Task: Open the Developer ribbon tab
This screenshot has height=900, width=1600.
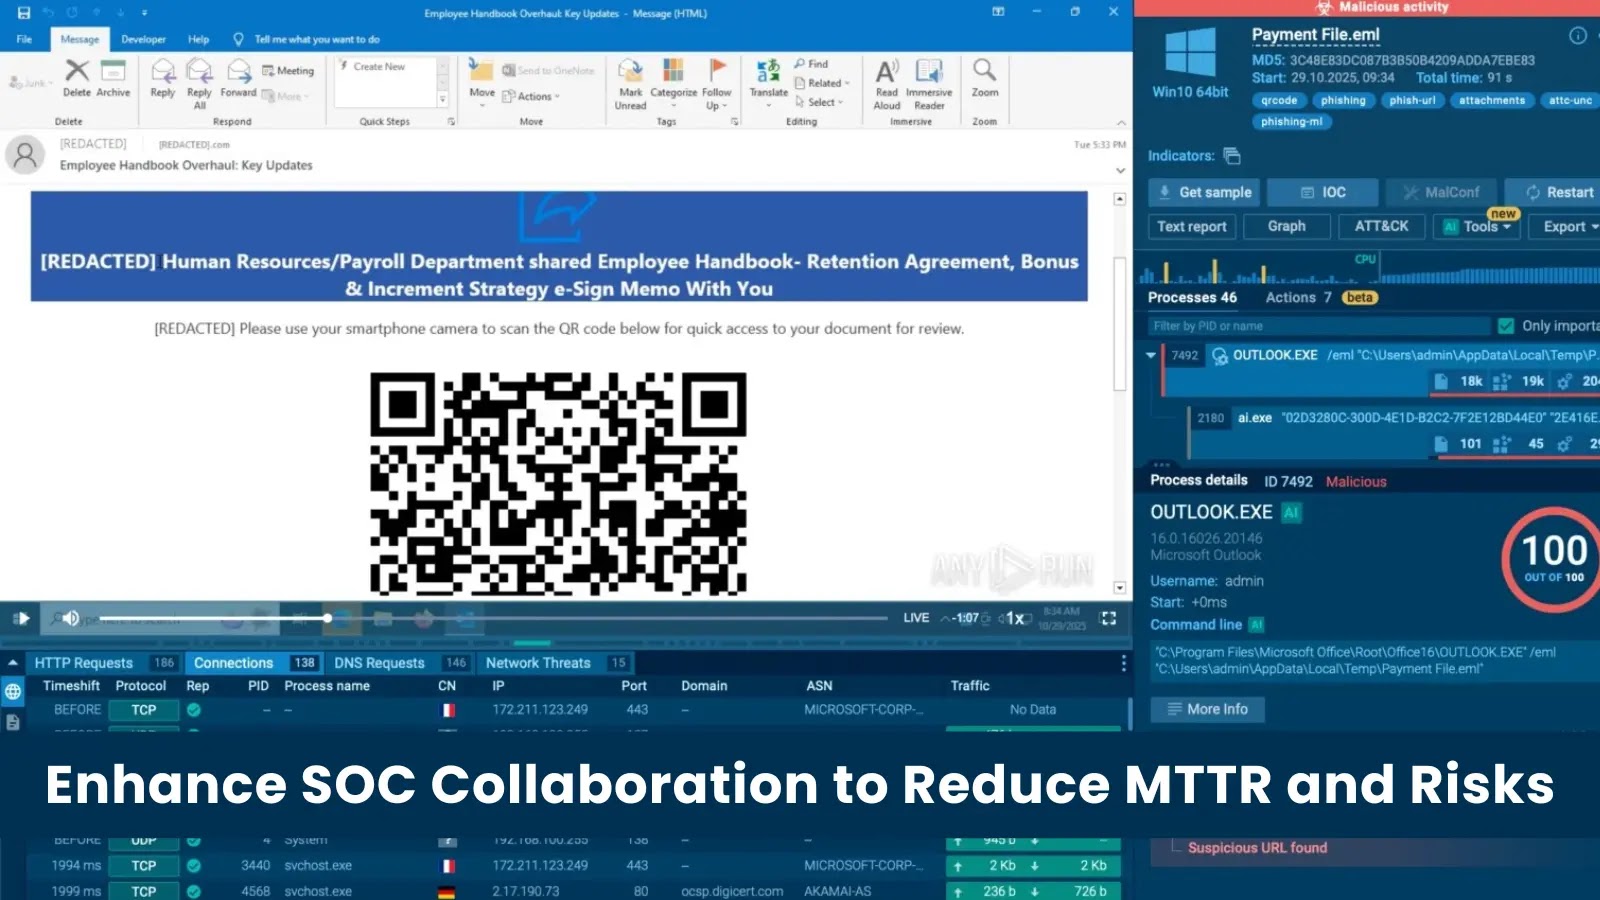Action: click(143, 39)
